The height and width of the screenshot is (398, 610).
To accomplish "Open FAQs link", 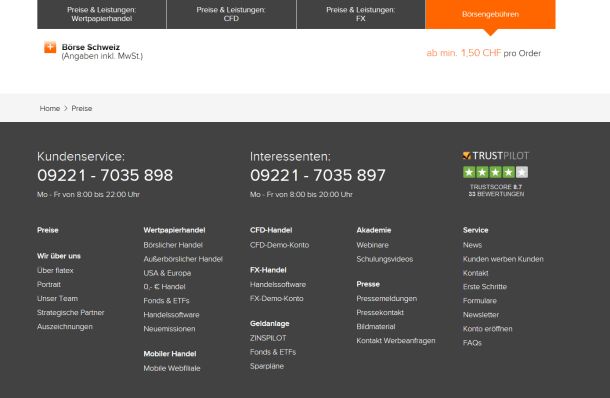I will point(472,343).
